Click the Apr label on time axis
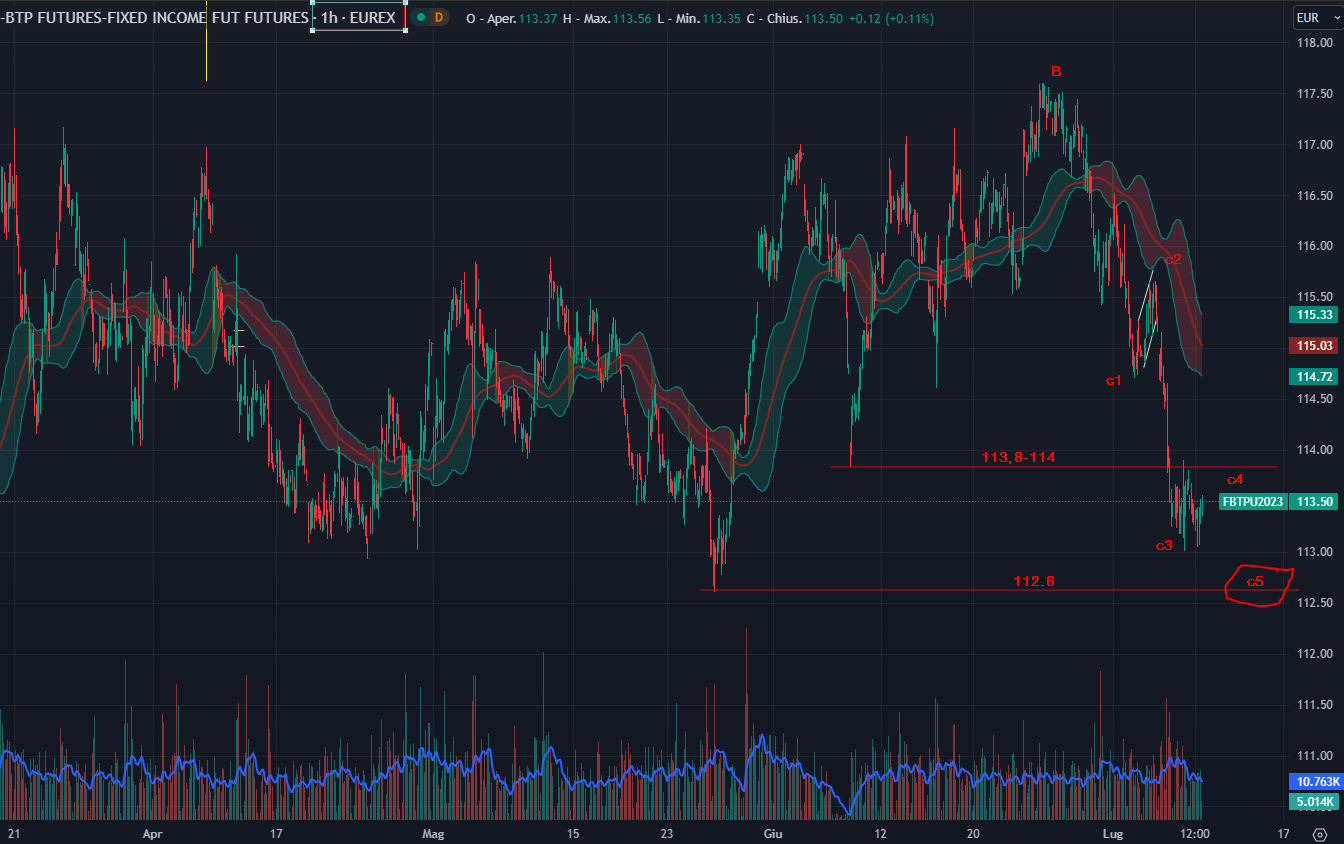This screenshot has height=844, width=1344. 152,833
